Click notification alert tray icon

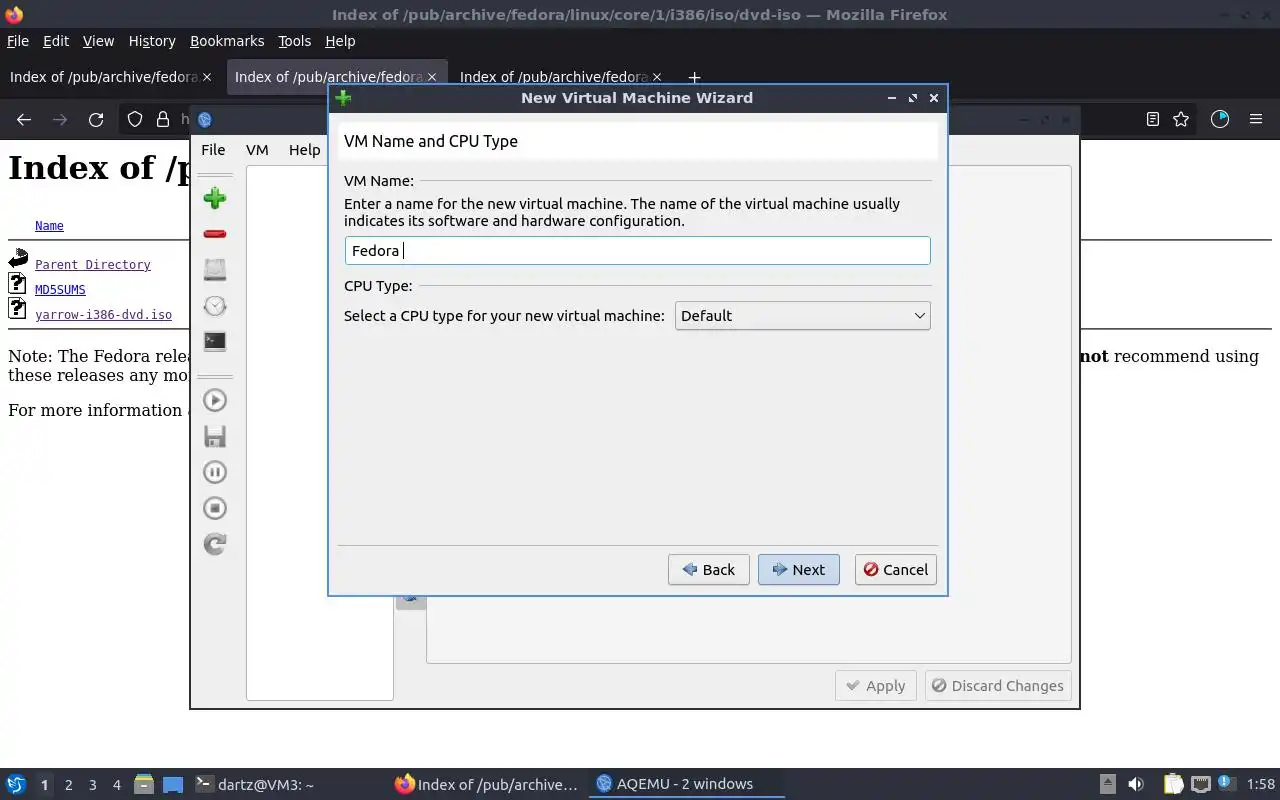(1226, 782)
